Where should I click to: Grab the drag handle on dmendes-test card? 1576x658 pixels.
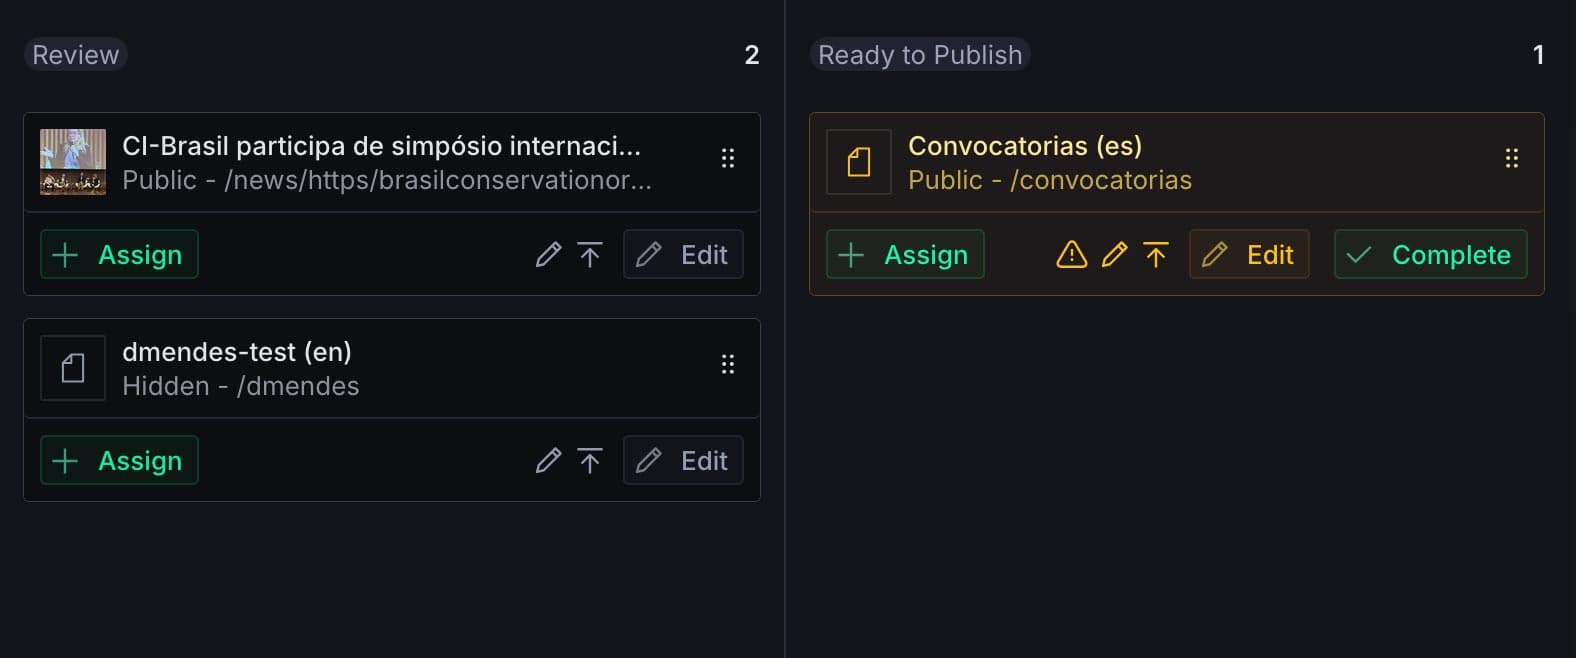pyautogui.click(x=727, y=364)
